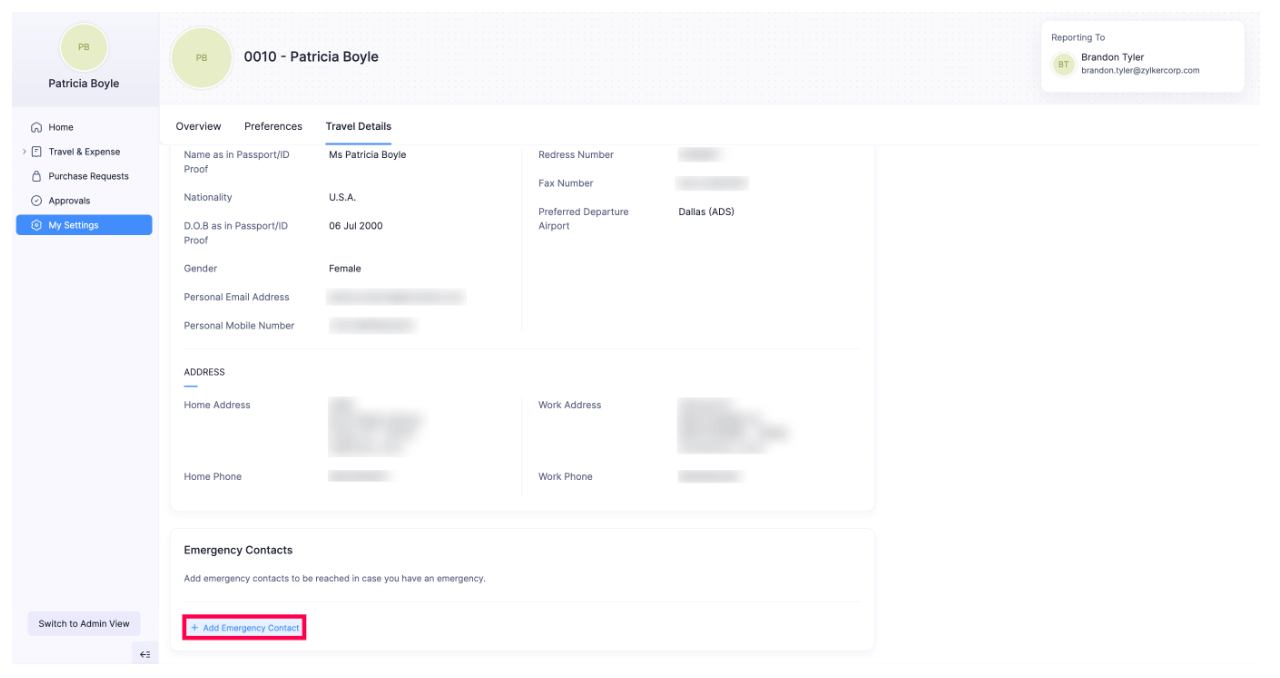This screenshot has width=1280, height=678.
Task: Click the My Settings gear icon
Action: coord(37,225)
